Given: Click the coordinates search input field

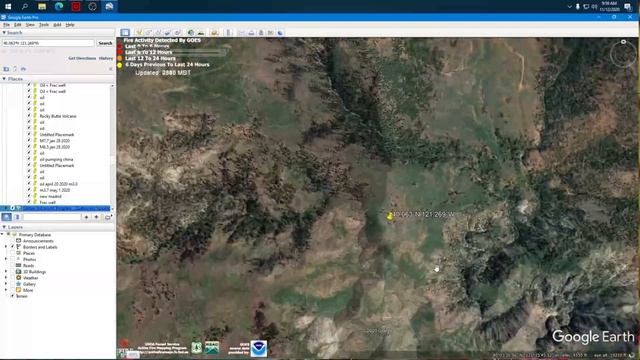Looking at the screenshot, I should tap(48, 43).
